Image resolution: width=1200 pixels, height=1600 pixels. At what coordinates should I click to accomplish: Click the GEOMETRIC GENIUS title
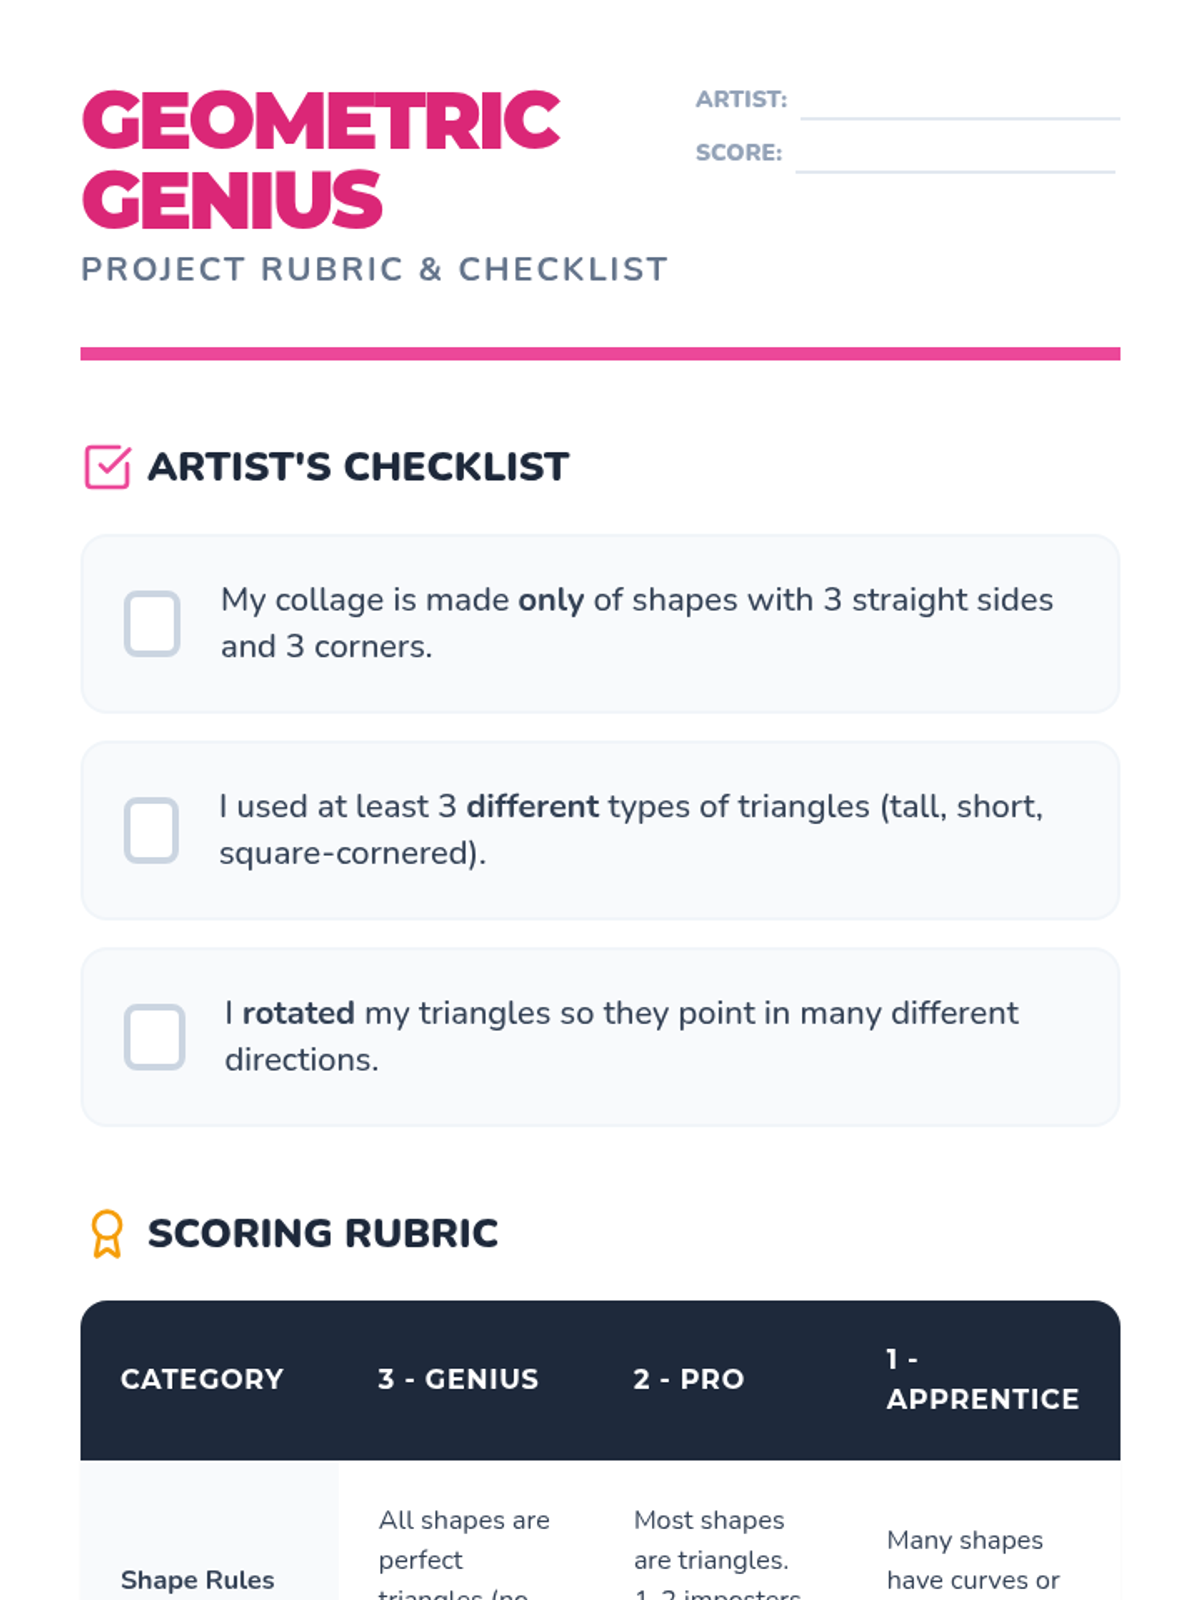tap(320, 160)
